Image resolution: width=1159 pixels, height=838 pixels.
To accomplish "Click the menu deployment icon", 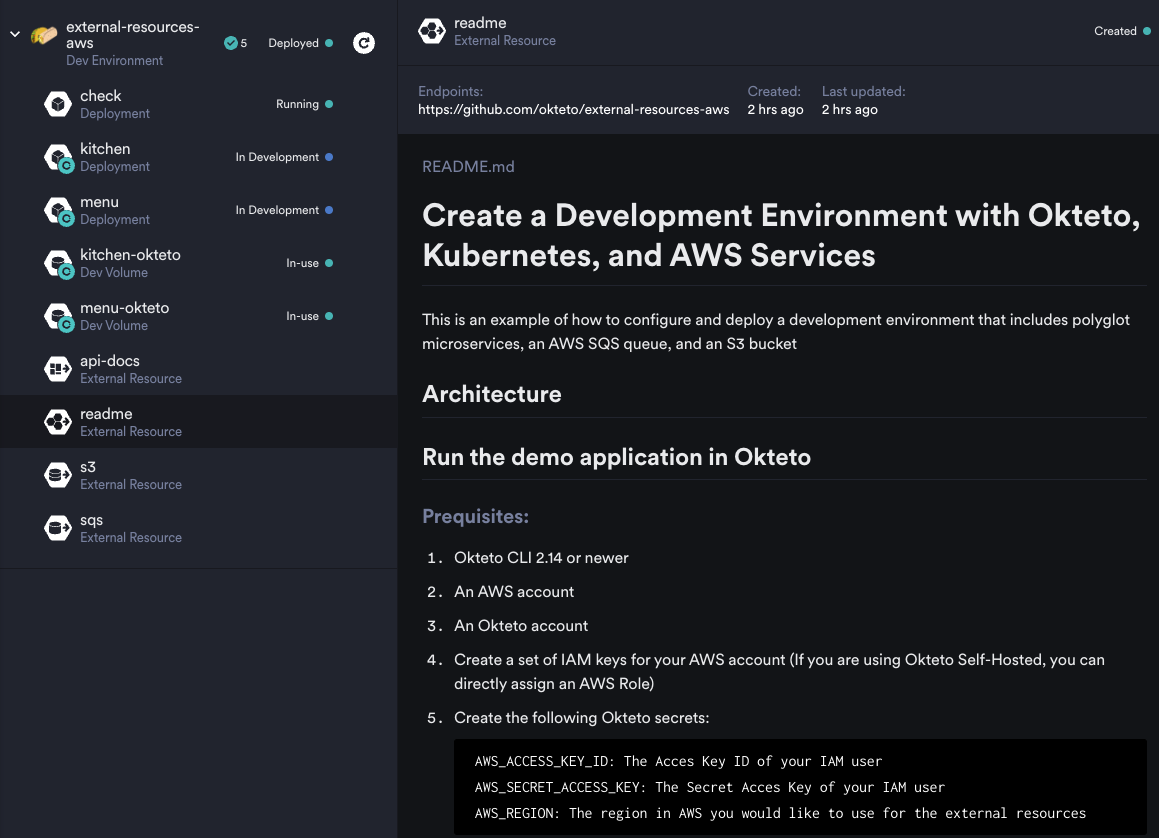I will tap(58, 210).
